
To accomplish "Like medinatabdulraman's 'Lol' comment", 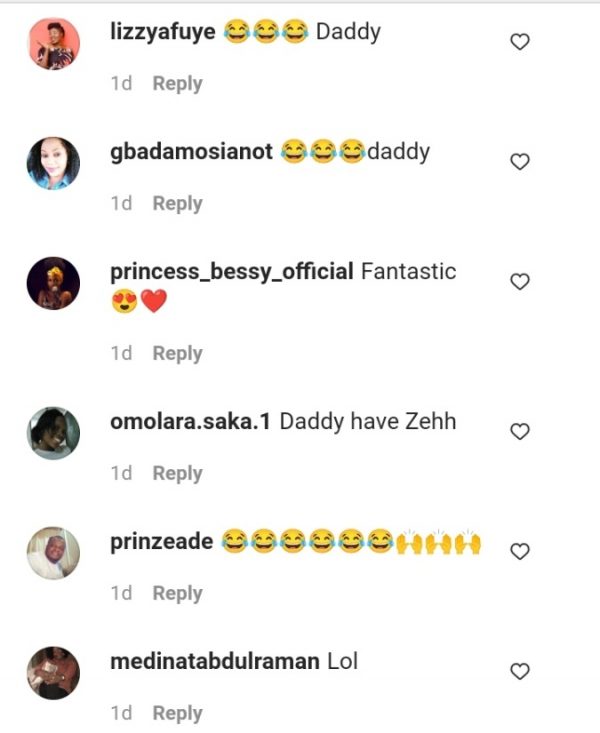I will [519, 672].
